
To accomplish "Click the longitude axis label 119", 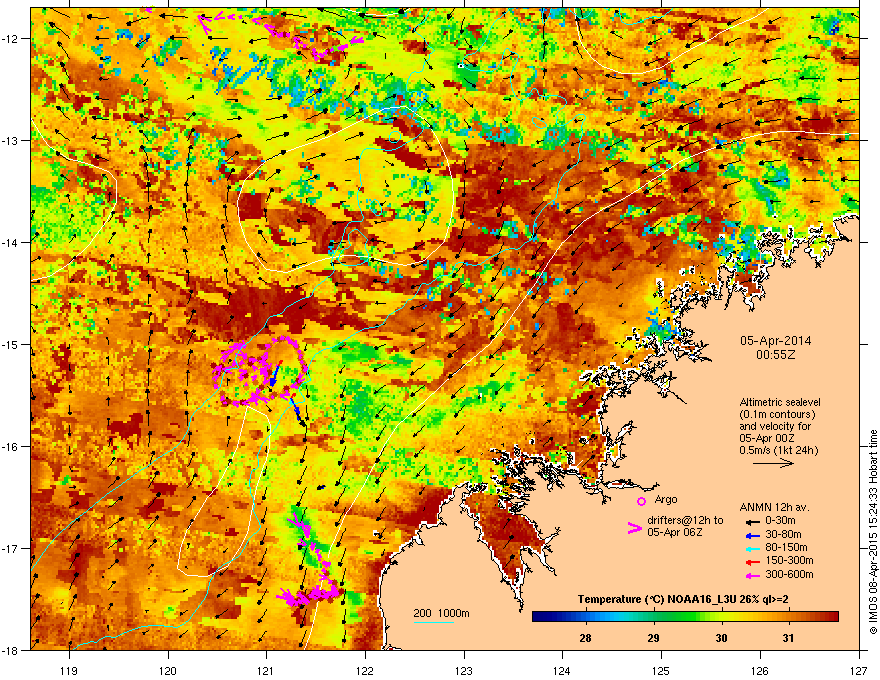I will [x=69, y=670].
